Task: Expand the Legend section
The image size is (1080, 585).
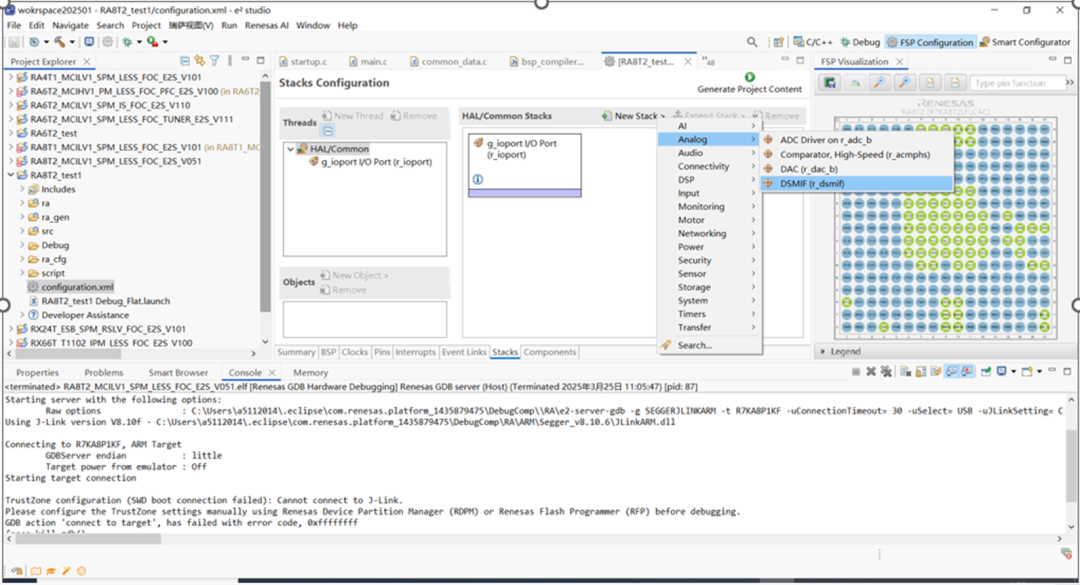Action: [822, 351]
